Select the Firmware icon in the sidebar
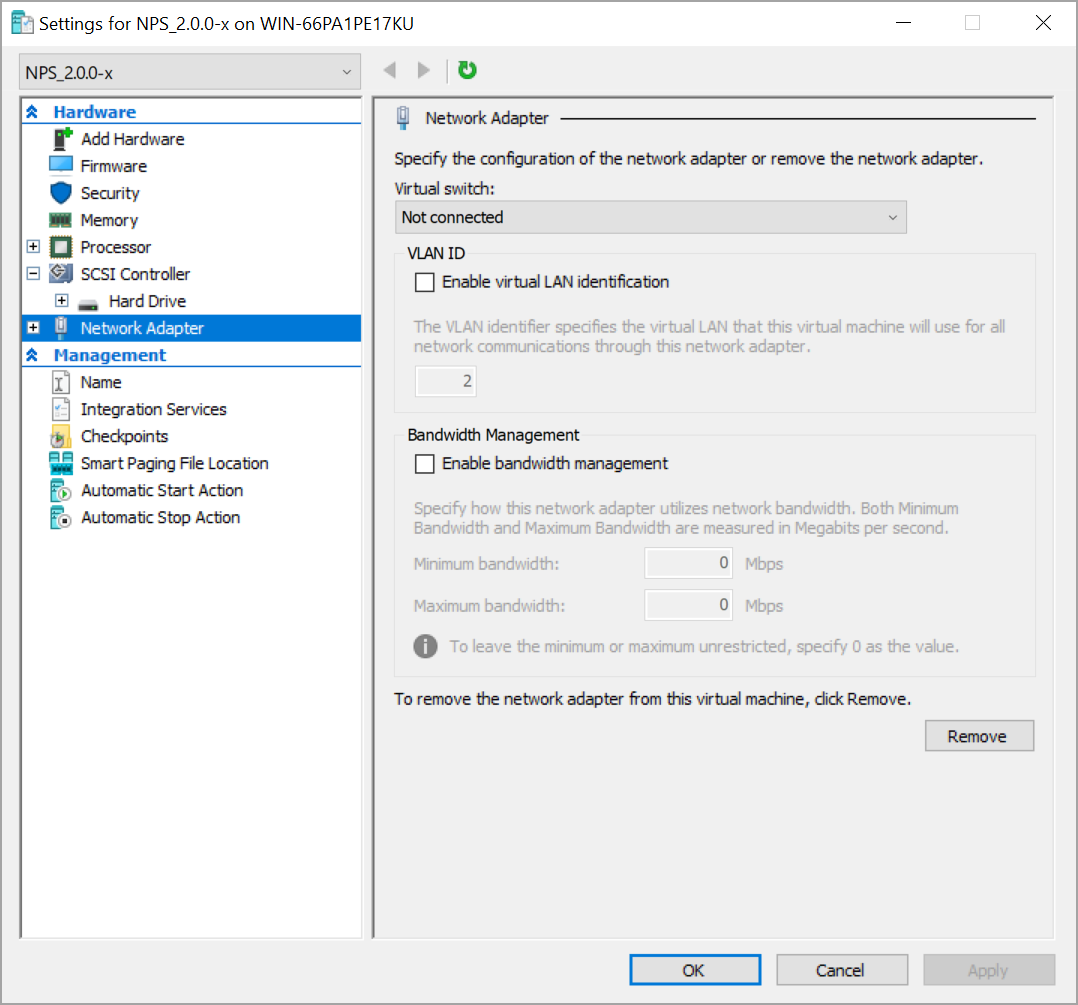This screenshot has width=1078, height=1005. pos(61,166)
